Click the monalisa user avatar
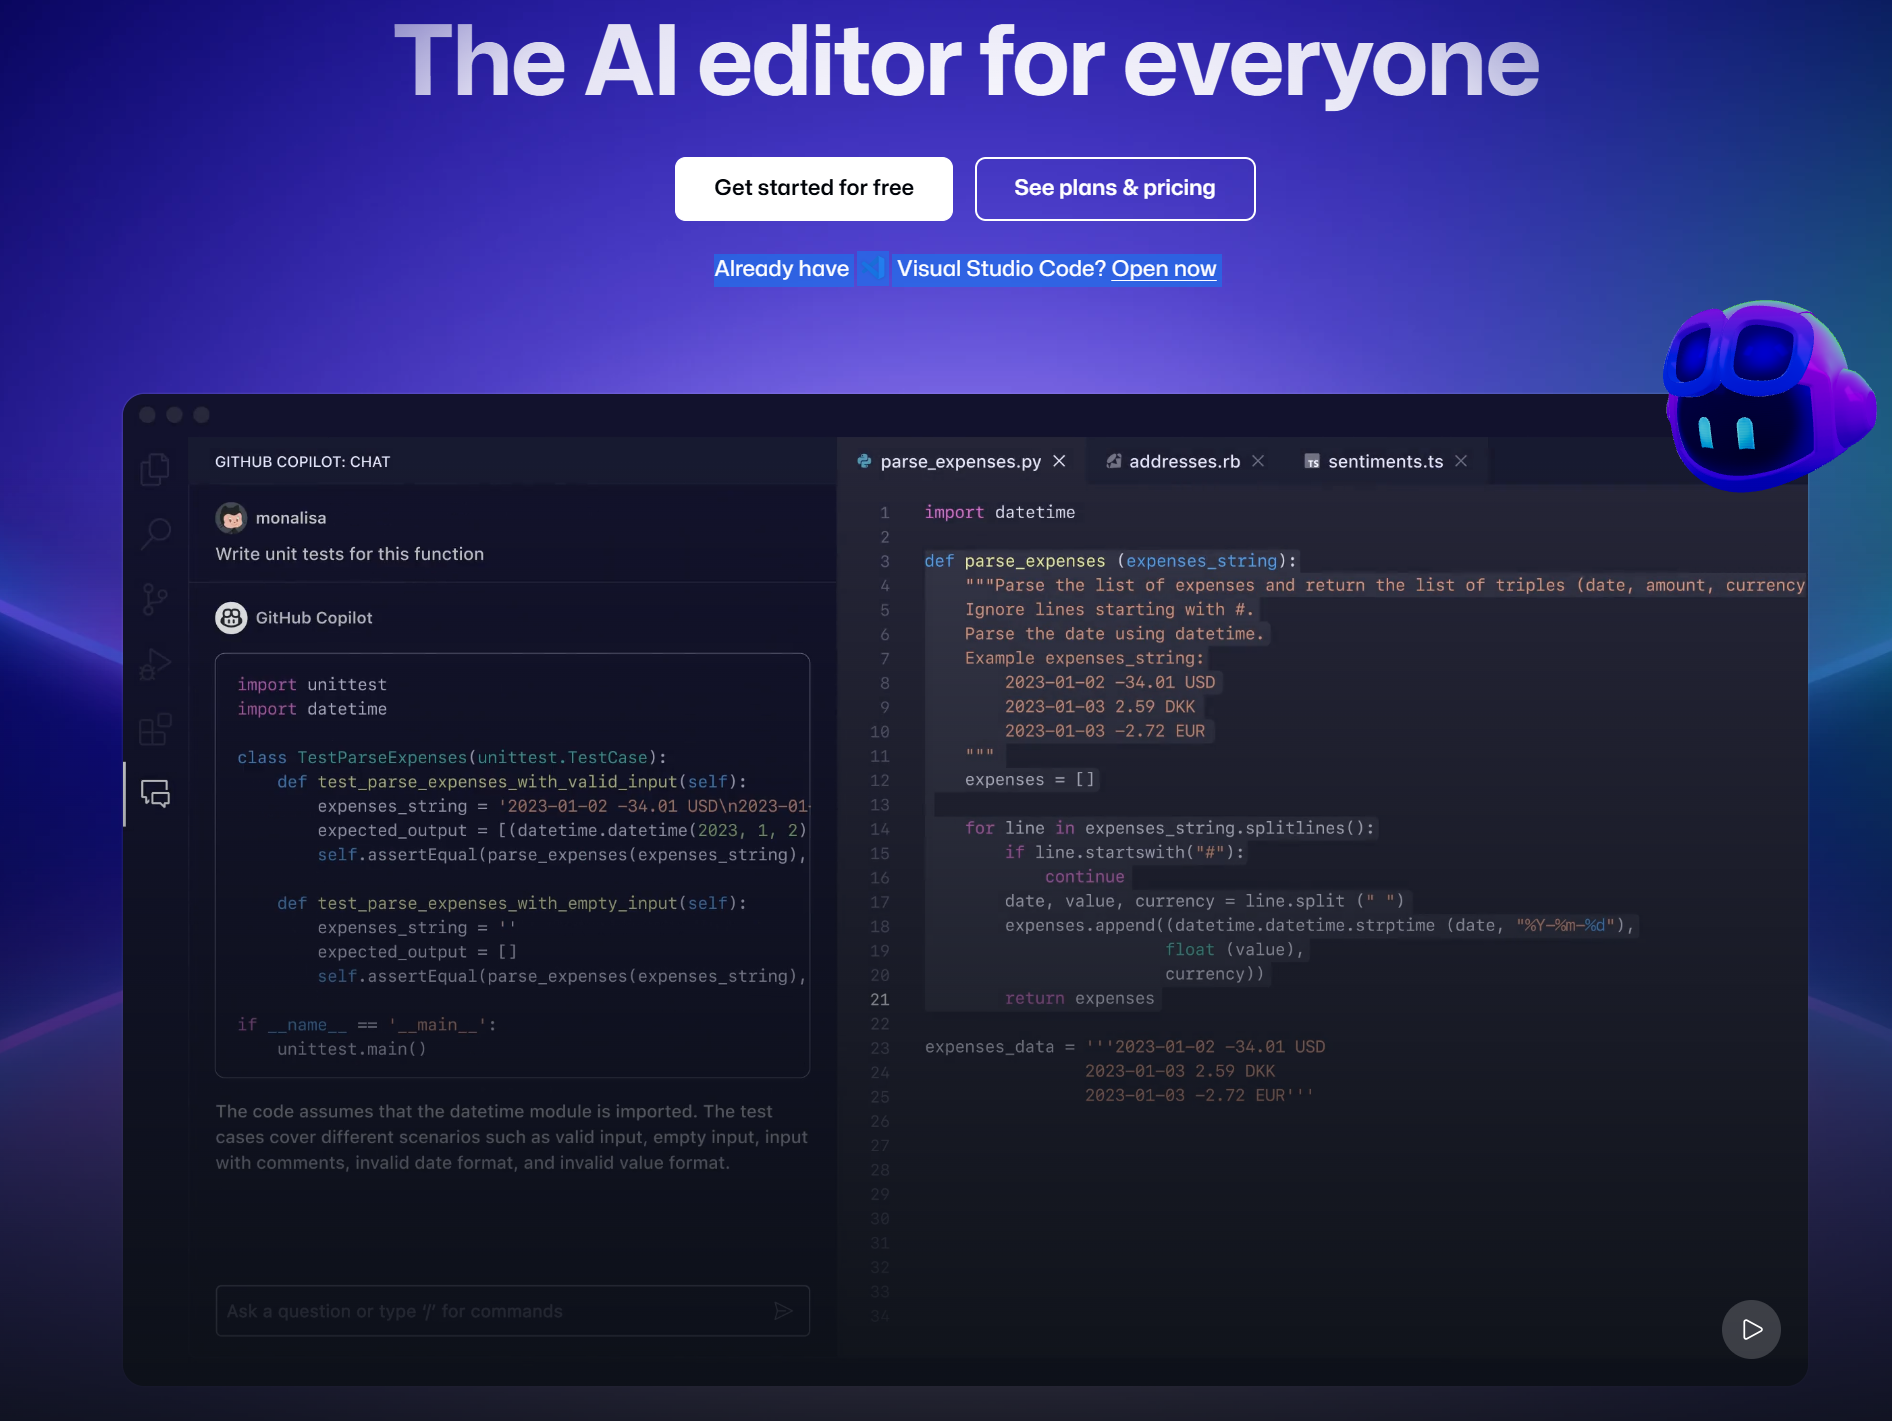Screen dimensions: 1892x1421 tap(231, 518)
